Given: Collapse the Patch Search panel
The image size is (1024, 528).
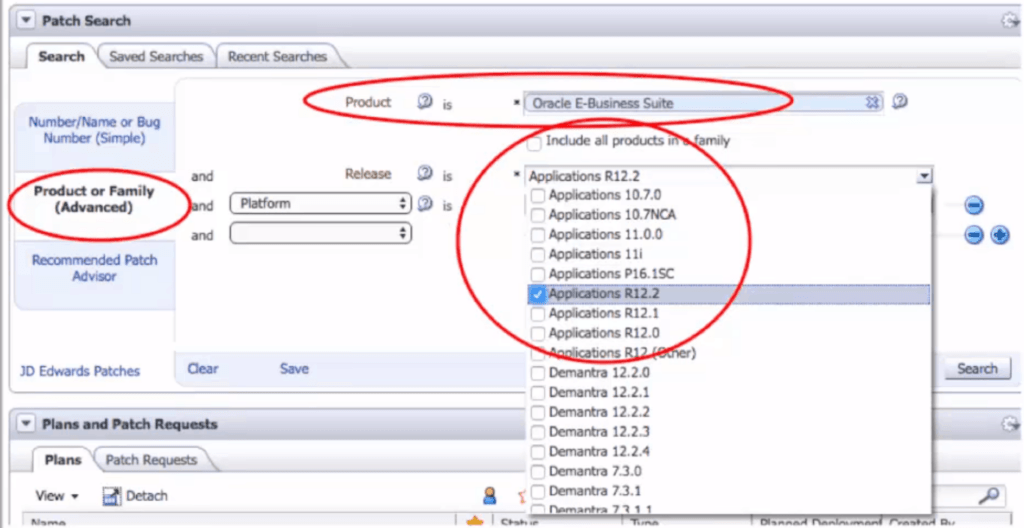Looking at the screenshot, I should point(25,21).
